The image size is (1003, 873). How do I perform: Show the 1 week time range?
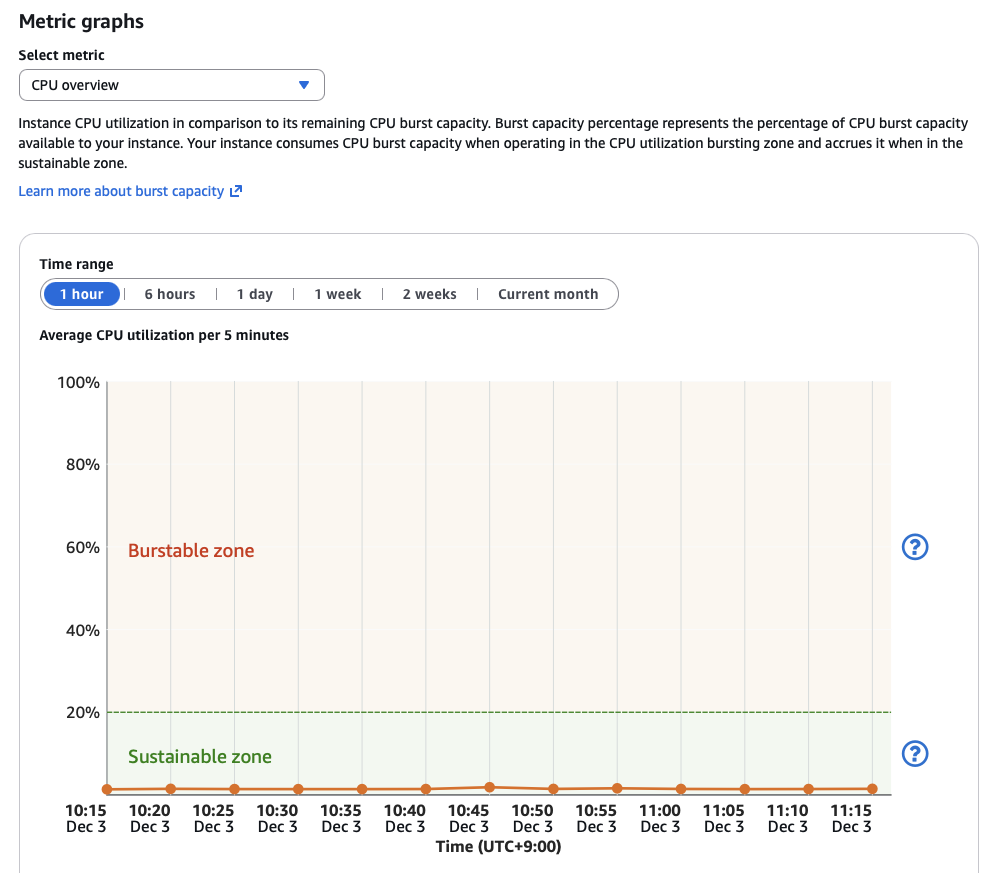point(337,294)
